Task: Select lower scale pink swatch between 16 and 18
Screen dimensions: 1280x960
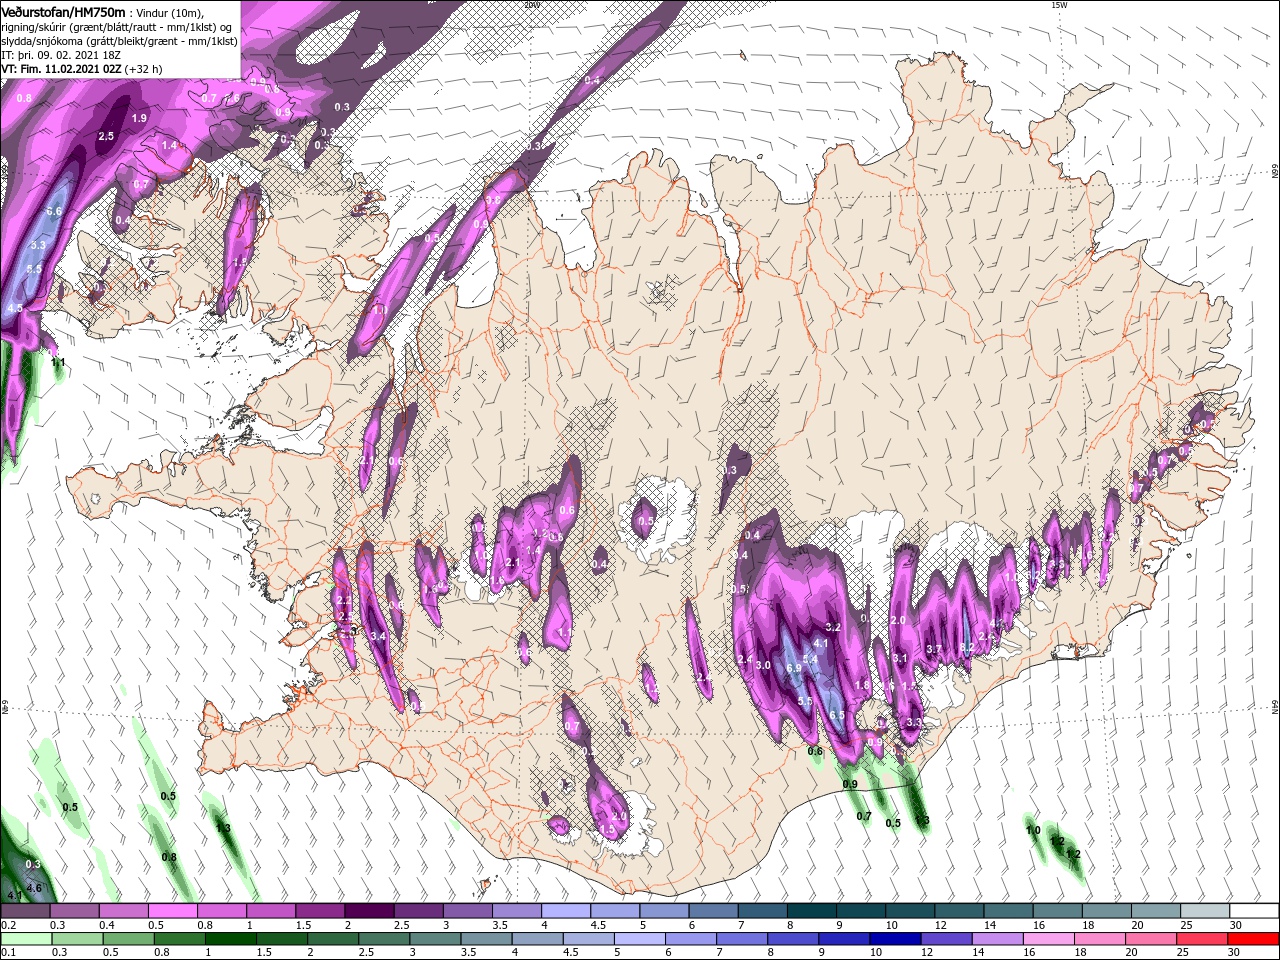Action: [x=1050, y=939]
